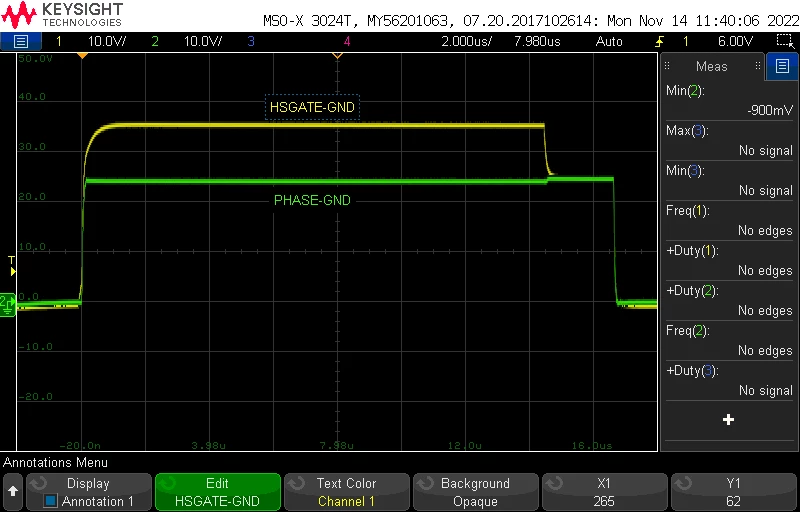
Task: Click the back up-arrow softkey
Action: [x=13, y=492]
